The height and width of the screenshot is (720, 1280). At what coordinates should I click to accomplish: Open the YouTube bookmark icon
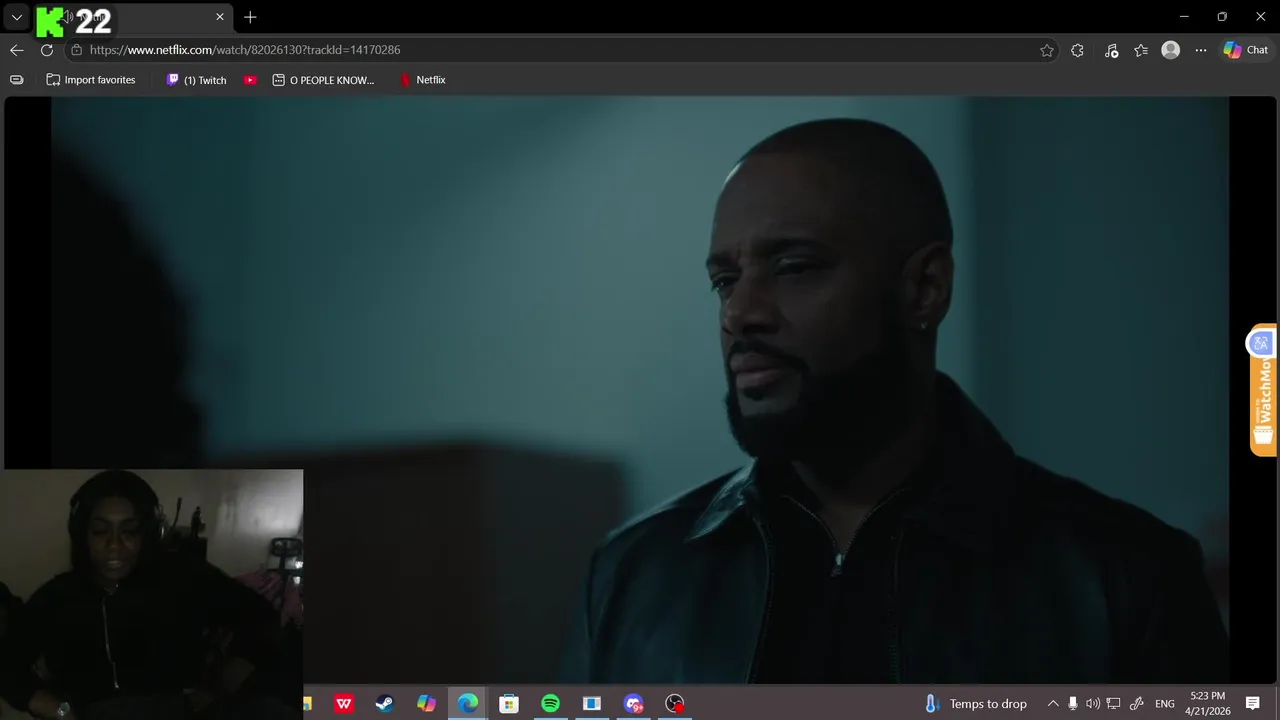[250, 80]
